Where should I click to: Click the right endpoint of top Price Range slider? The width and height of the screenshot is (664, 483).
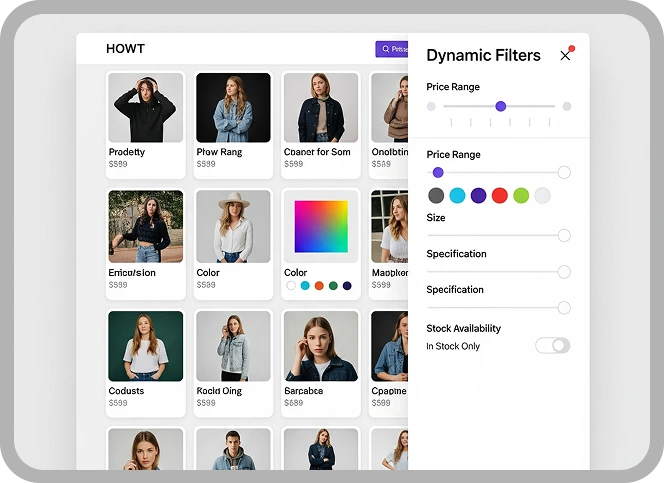[x=567, y=106]
